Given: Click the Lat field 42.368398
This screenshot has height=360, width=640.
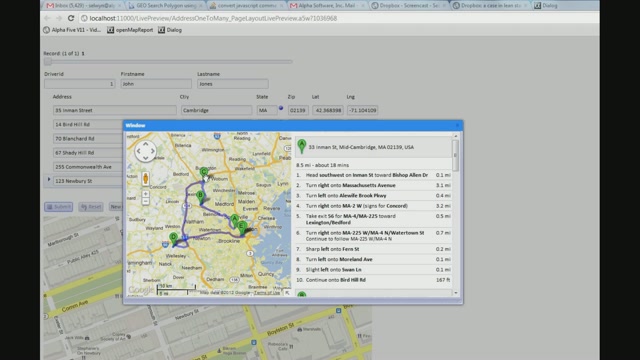Looking at the screenshot, I should [x=328, y=110].
